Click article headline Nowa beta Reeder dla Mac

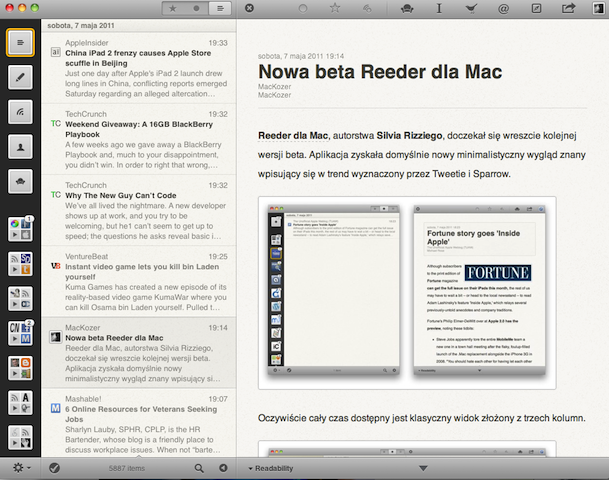(x=380, y=72)
